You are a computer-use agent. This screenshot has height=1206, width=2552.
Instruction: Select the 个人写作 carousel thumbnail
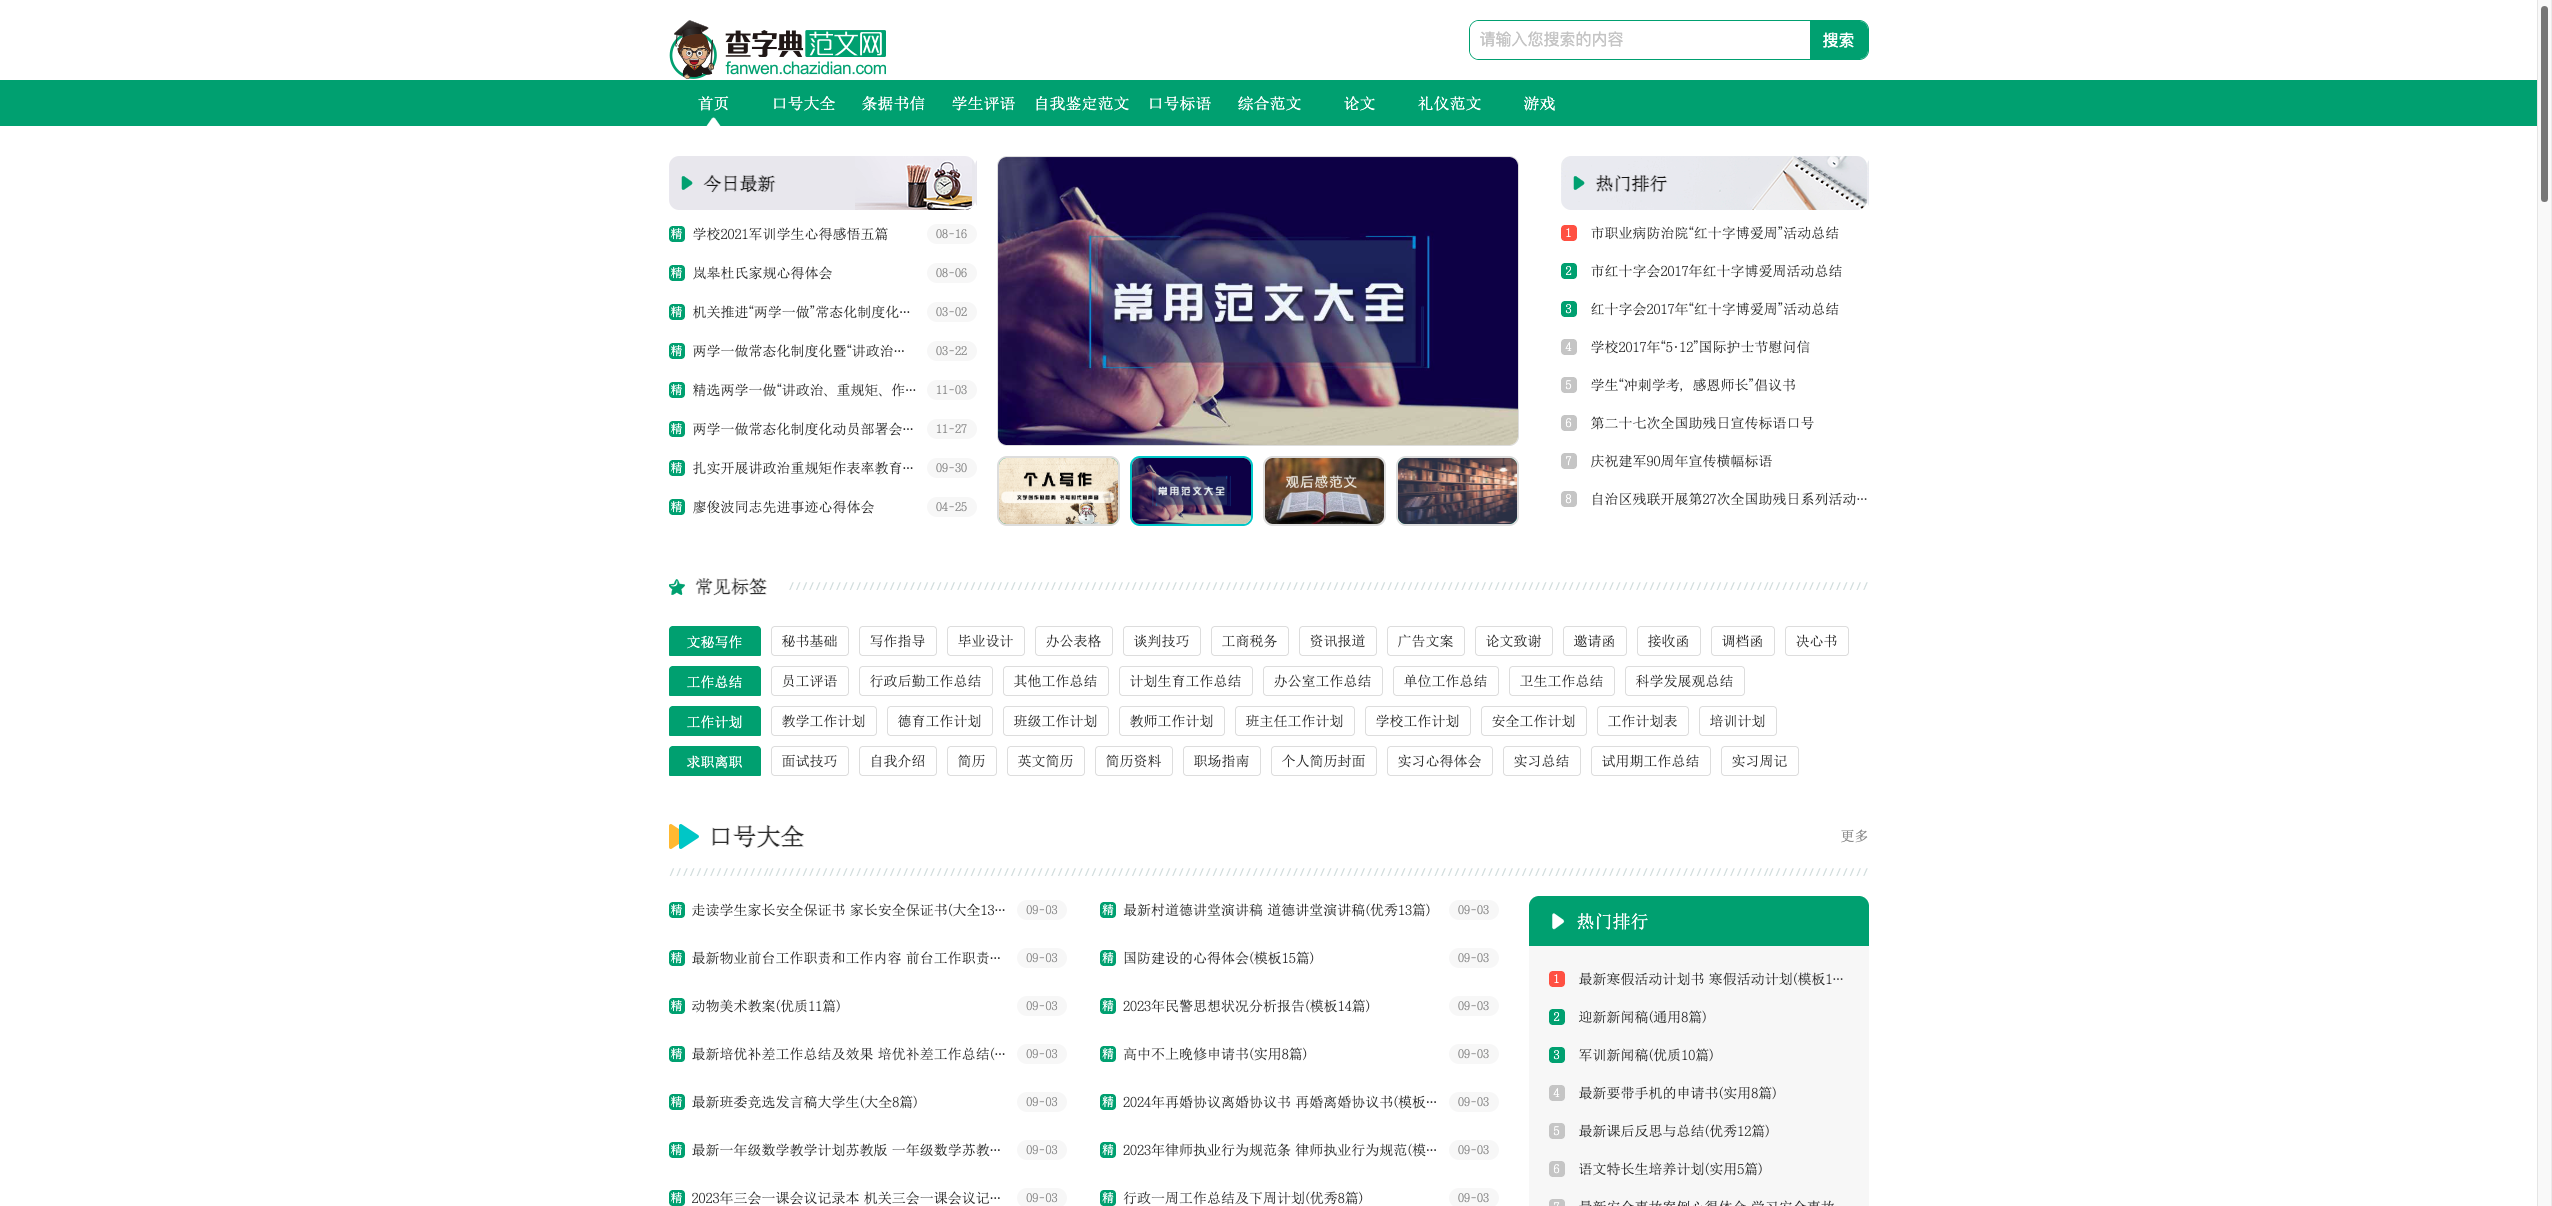click(x=1058, y=491)
